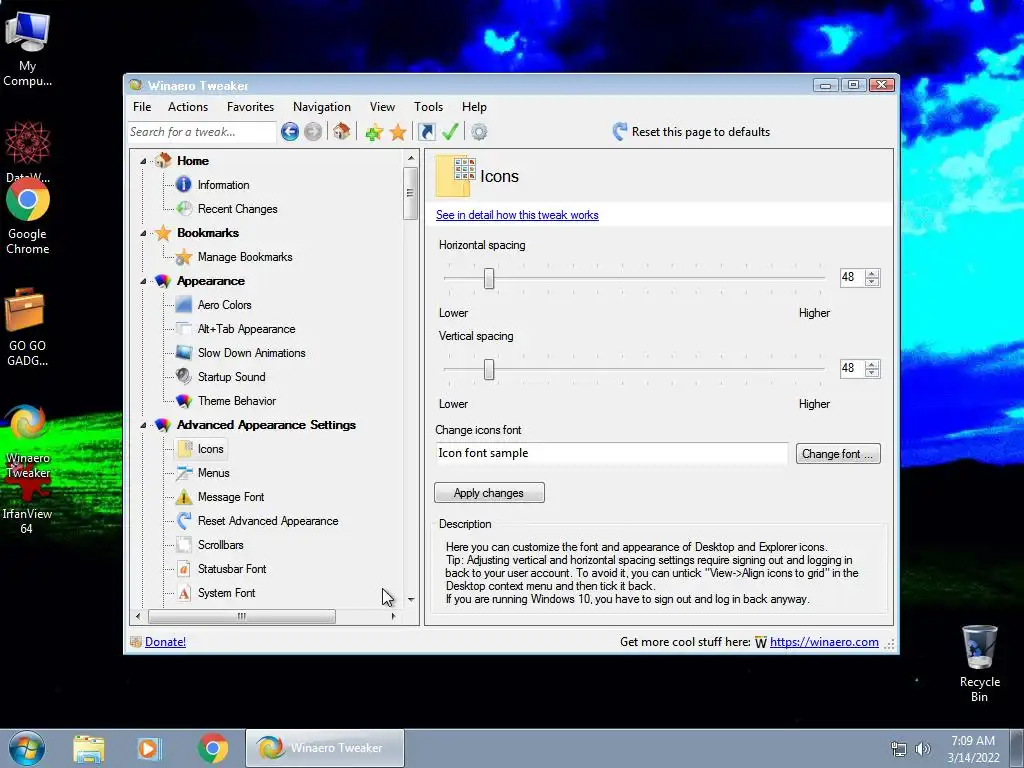This screenshot has width=1024, height=768.
Task: Click the blue Back navigation arrow
Action: (x=290, y=132)
